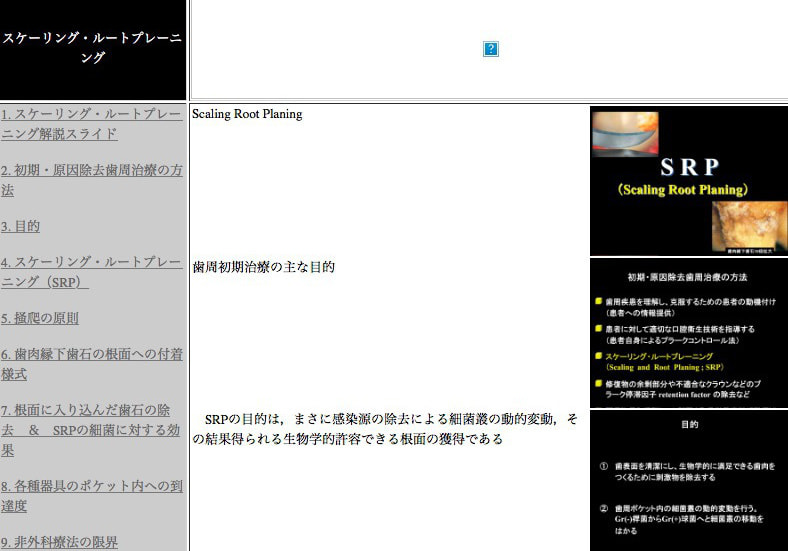Click the broken image question mark icon
The height and width of the screenshot is (551, 788).
(x=491, y=49)
